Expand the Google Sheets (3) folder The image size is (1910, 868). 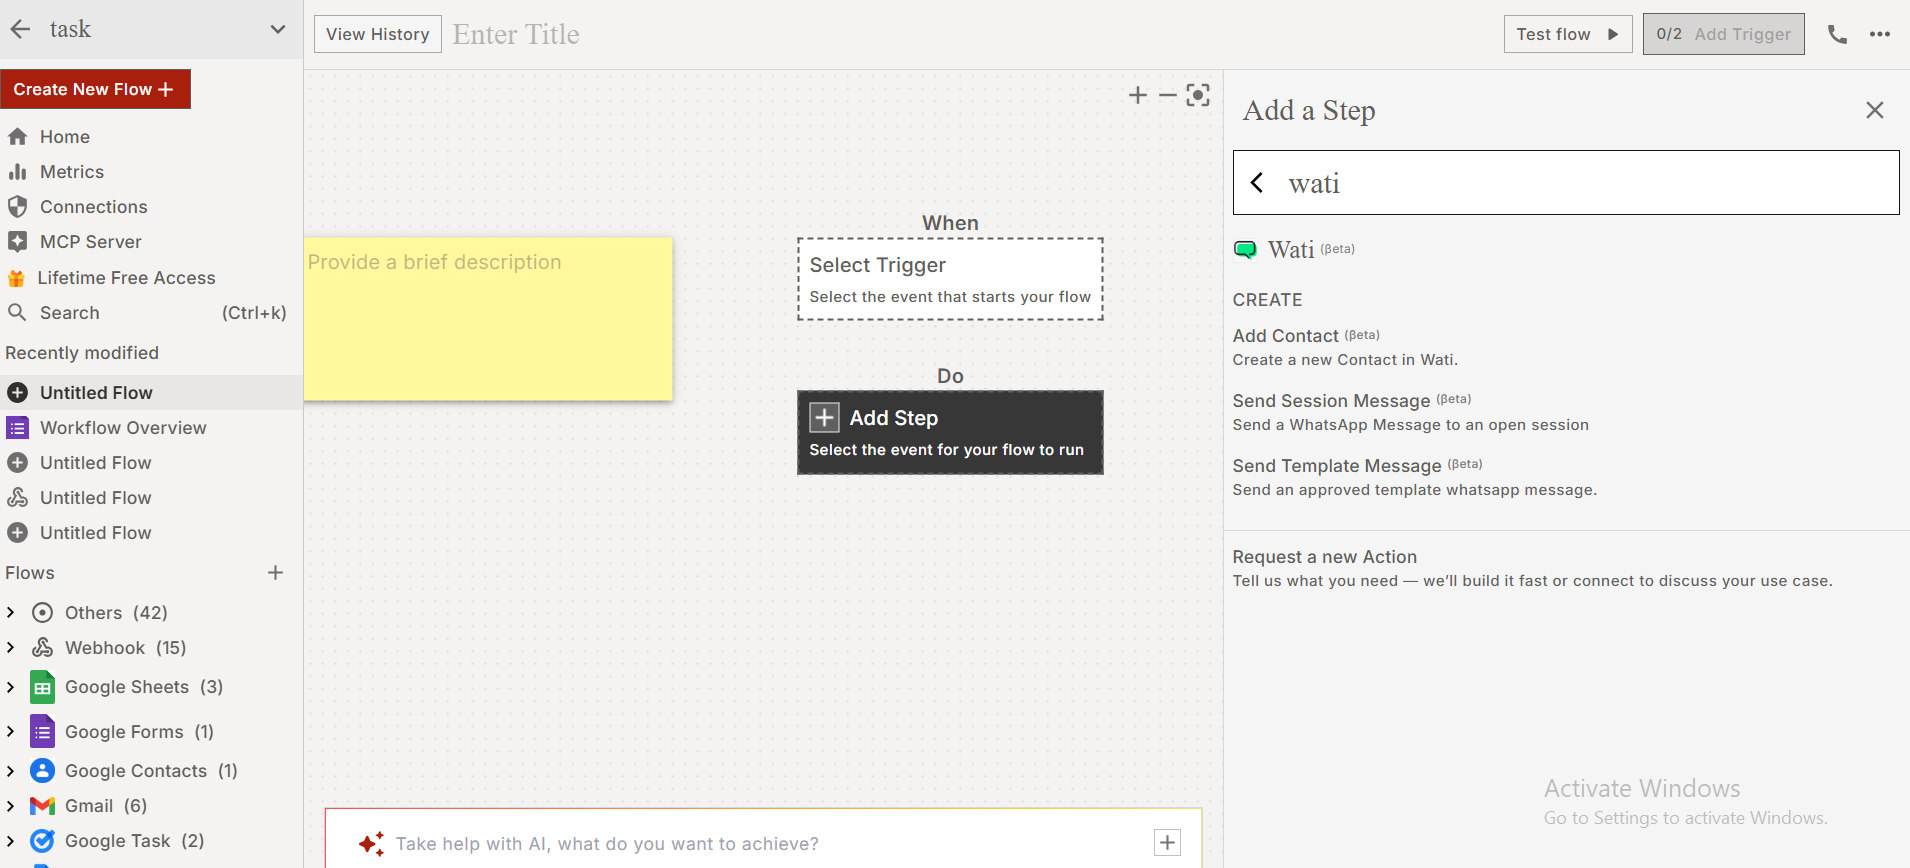coord(11,687)
